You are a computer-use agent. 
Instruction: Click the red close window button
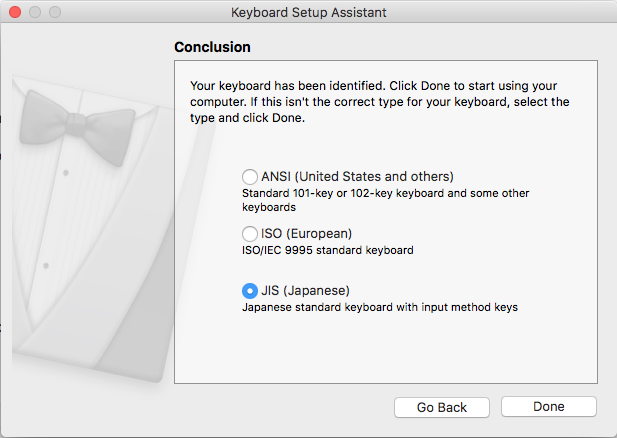click(15, 12)
